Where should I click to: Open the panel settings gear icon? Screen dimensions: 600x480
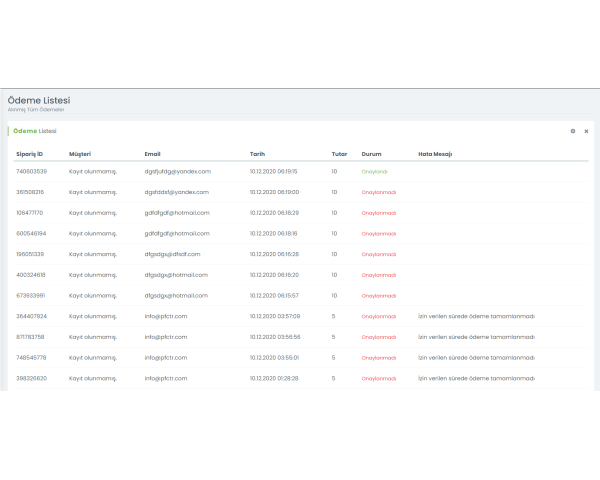(573, 131)
